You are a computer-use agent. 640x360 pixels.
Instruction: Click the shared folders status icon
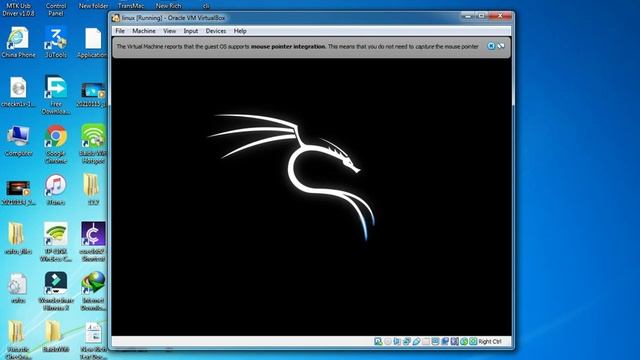(x=426, y=341)
